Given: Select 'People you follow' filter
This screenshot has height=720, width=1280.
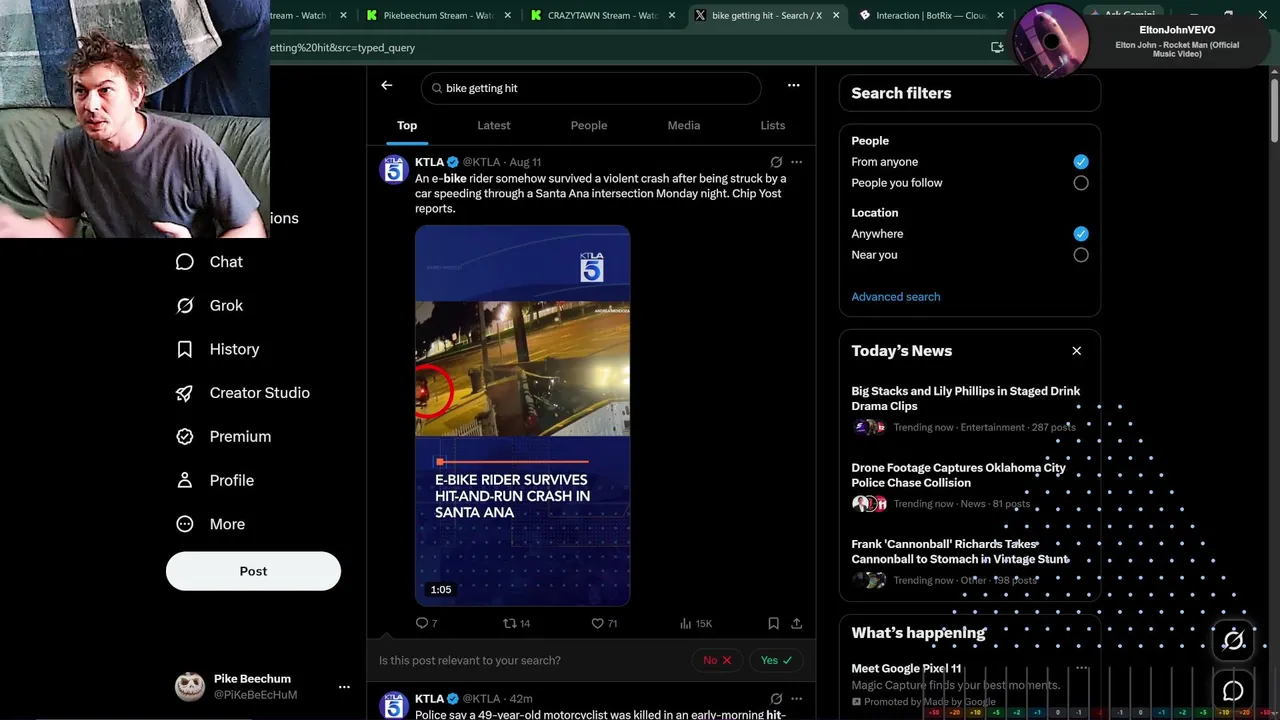Looking at the screenshot, I should click(x=1081, y=183).
